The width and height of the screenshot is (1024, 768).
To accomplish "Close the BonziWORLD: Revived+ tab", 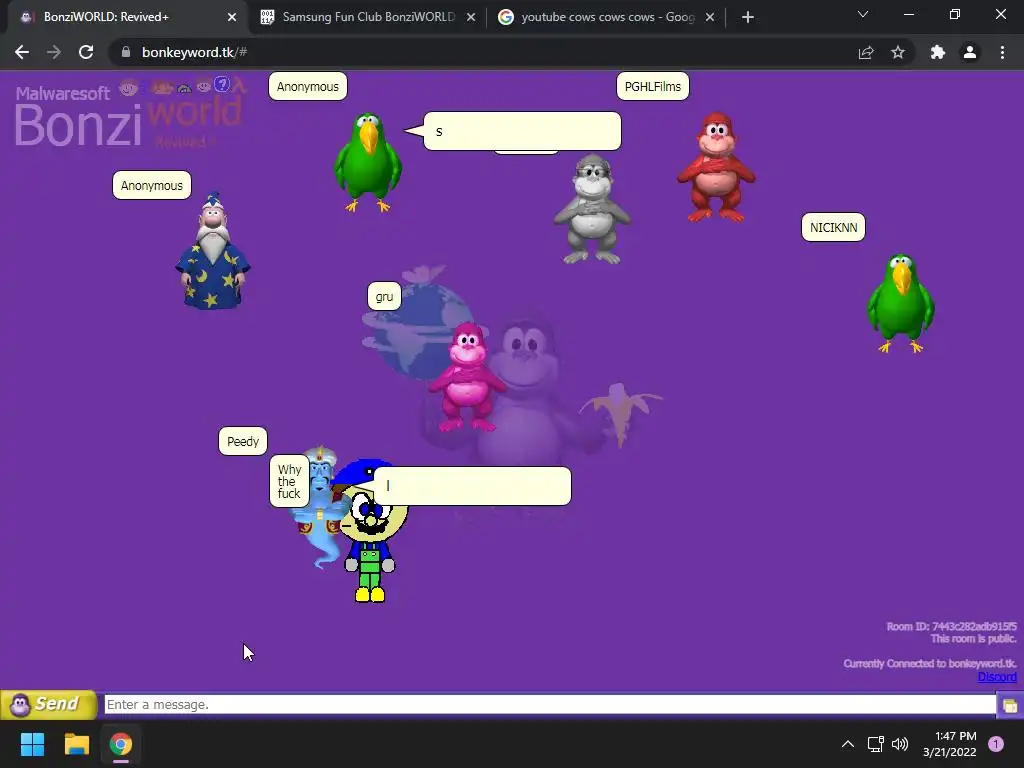I will click(x=232, y=17).
